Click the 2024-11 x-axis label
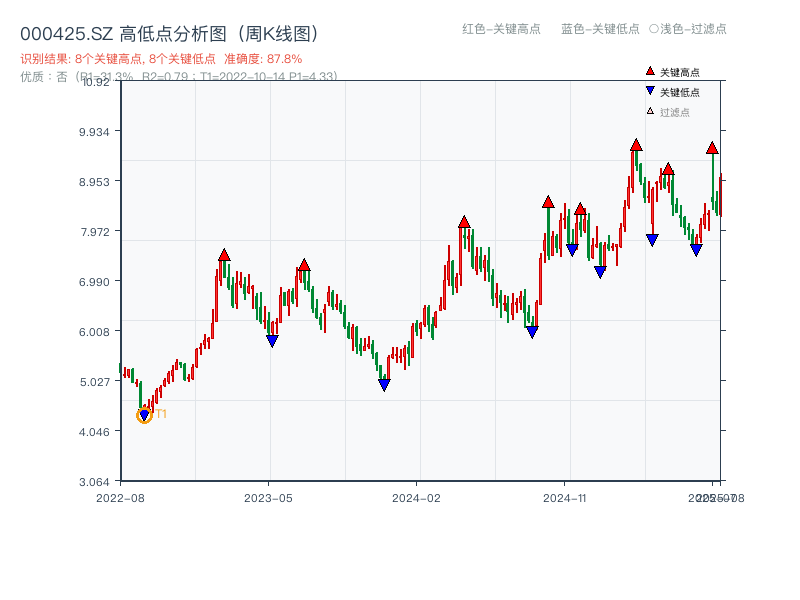The width and height of the screenshot is (800, 600). 564,498
